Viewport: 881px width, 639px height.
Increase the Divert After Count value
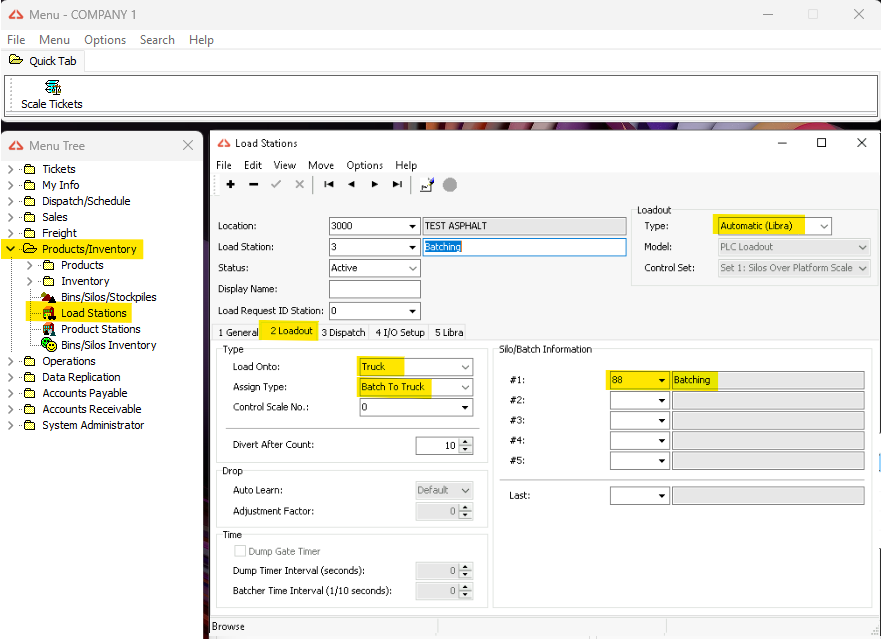466,442
